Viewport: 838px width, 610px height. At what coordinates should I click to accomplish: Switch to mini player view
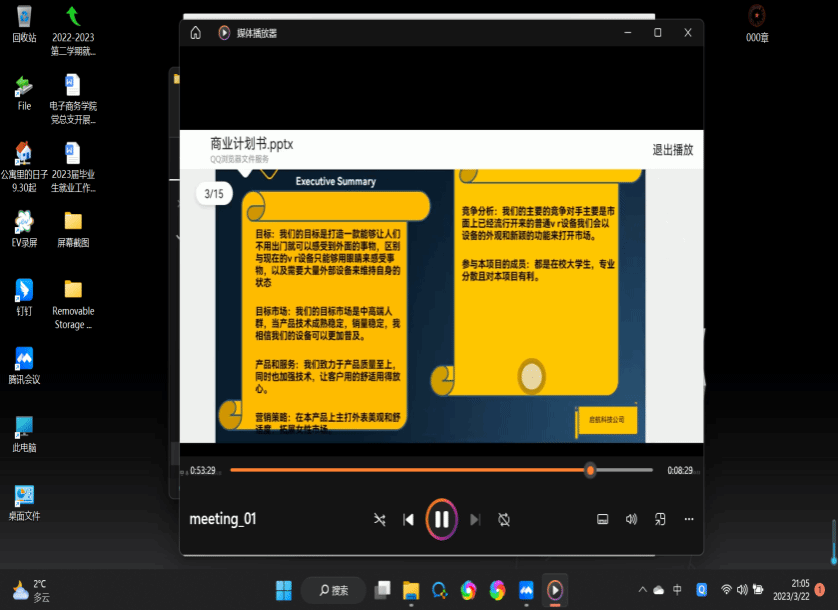click(x=660, y=519)
